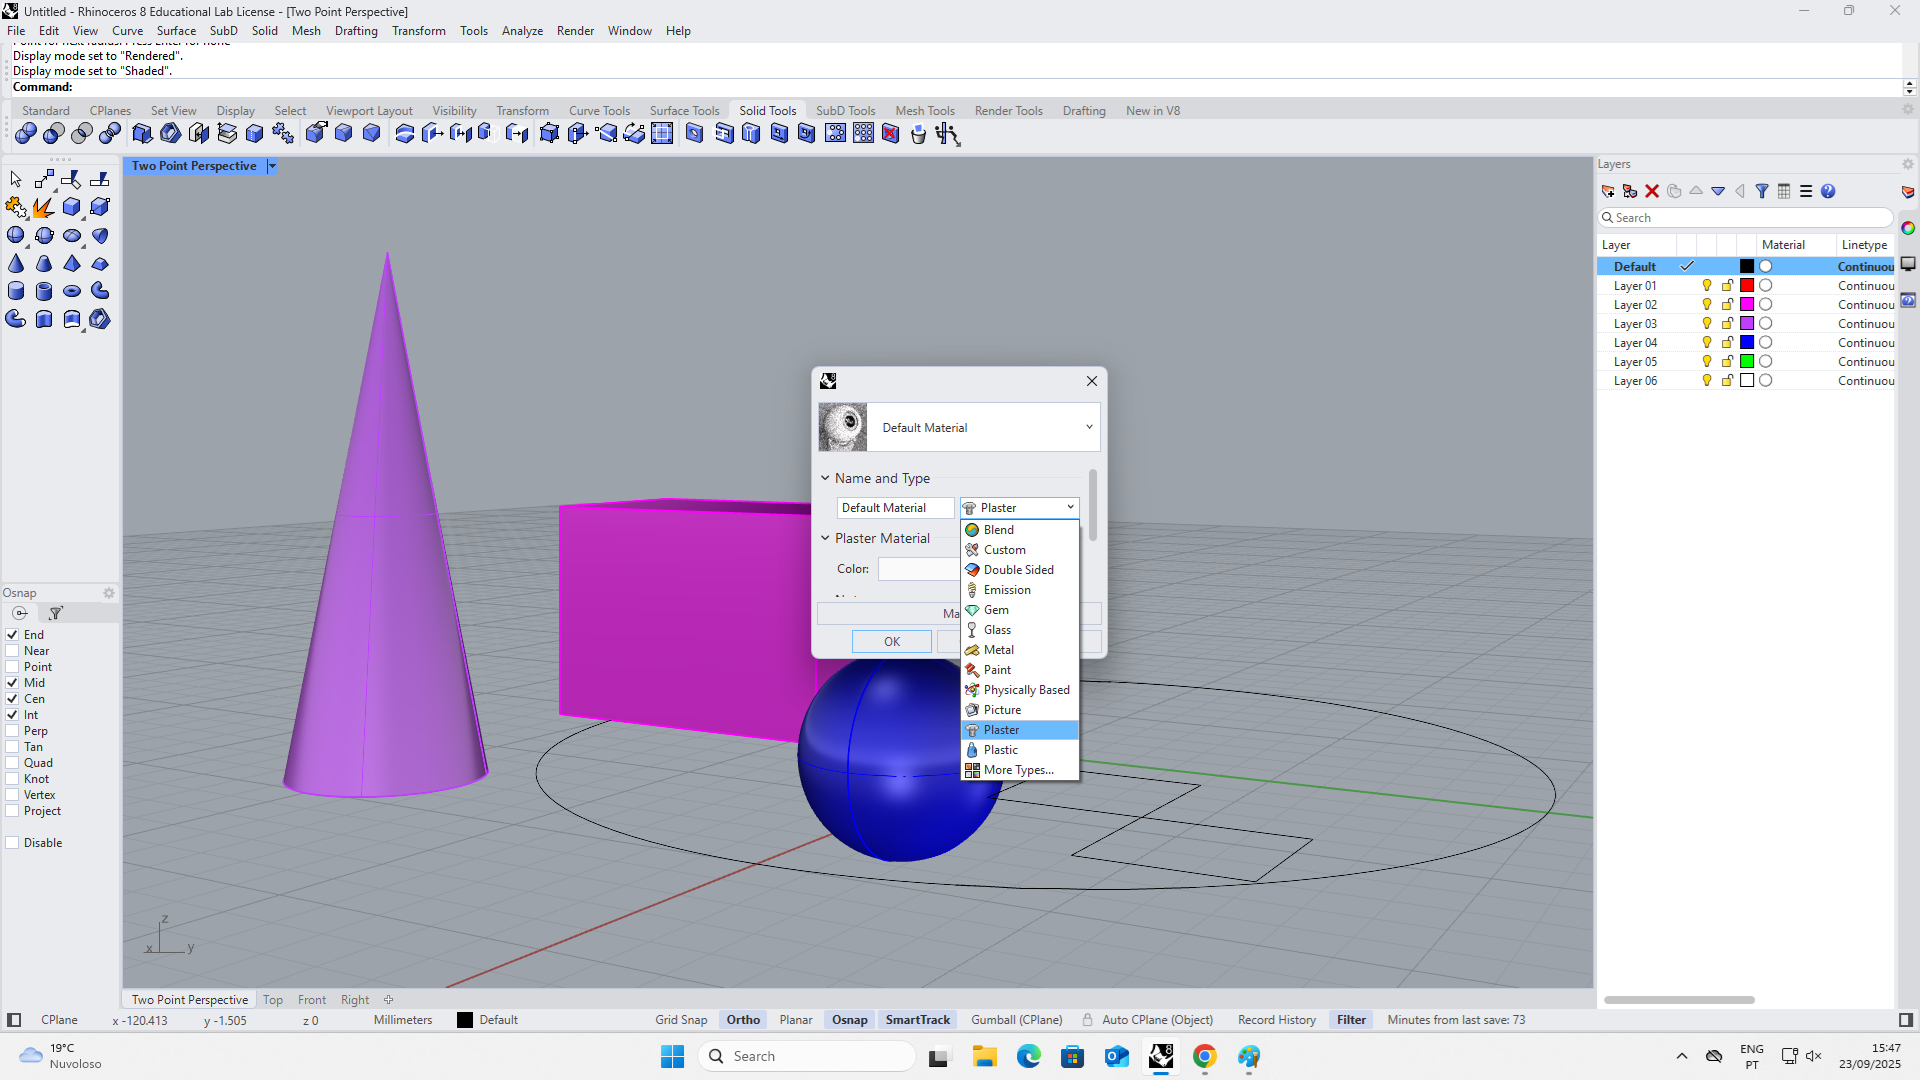Collapse the Name and Type section
Image resolution: width=1920 pixels, height=1080 pixels.
(x=825, y=478)
